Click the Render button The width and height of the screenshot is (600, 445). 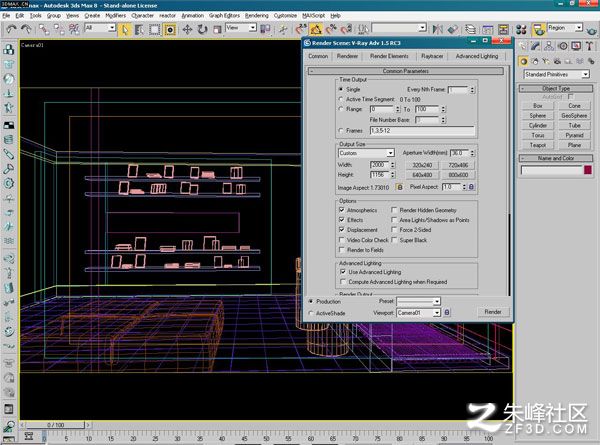493,312
